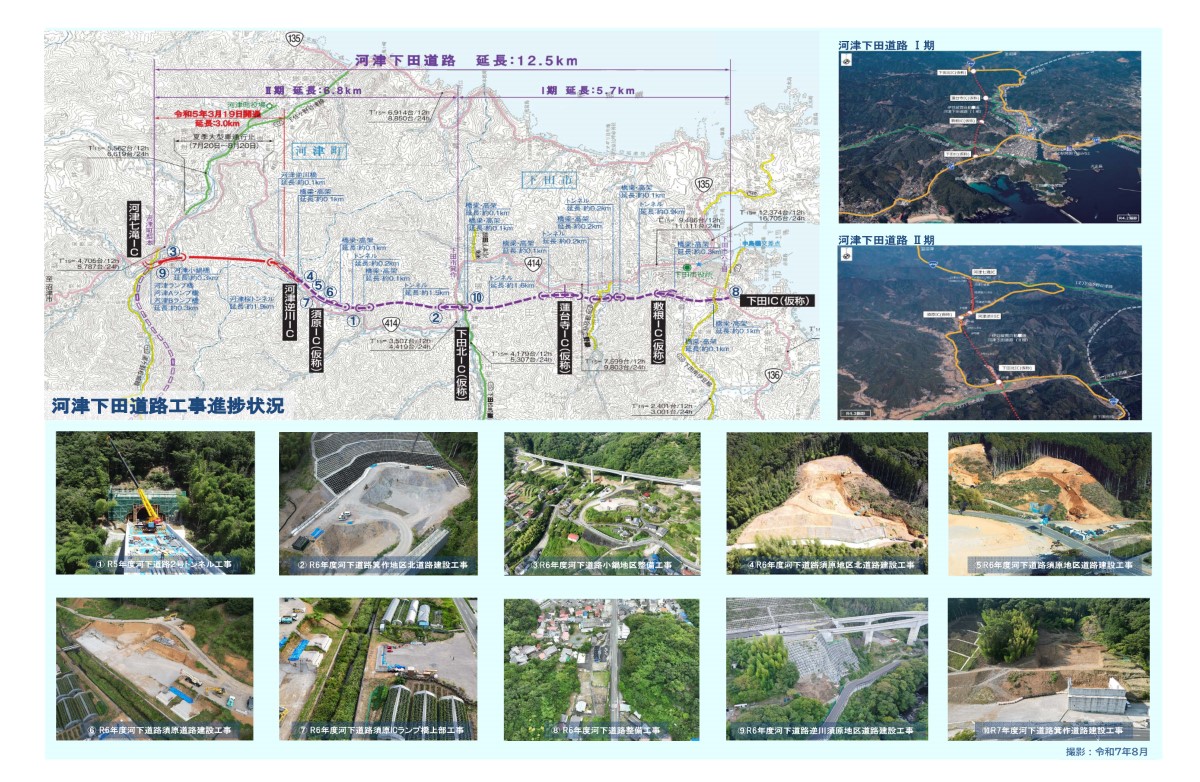The image size is (1200, 782).
Task: Click marker ⑧ near 下田IC on the map
Action: pos(735,291)
